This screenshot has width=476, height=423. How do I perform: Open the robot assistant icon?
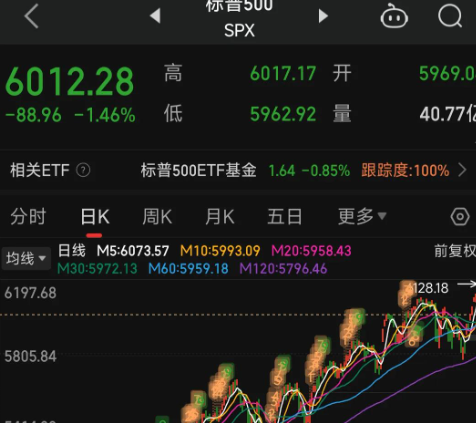click(394, 16)
